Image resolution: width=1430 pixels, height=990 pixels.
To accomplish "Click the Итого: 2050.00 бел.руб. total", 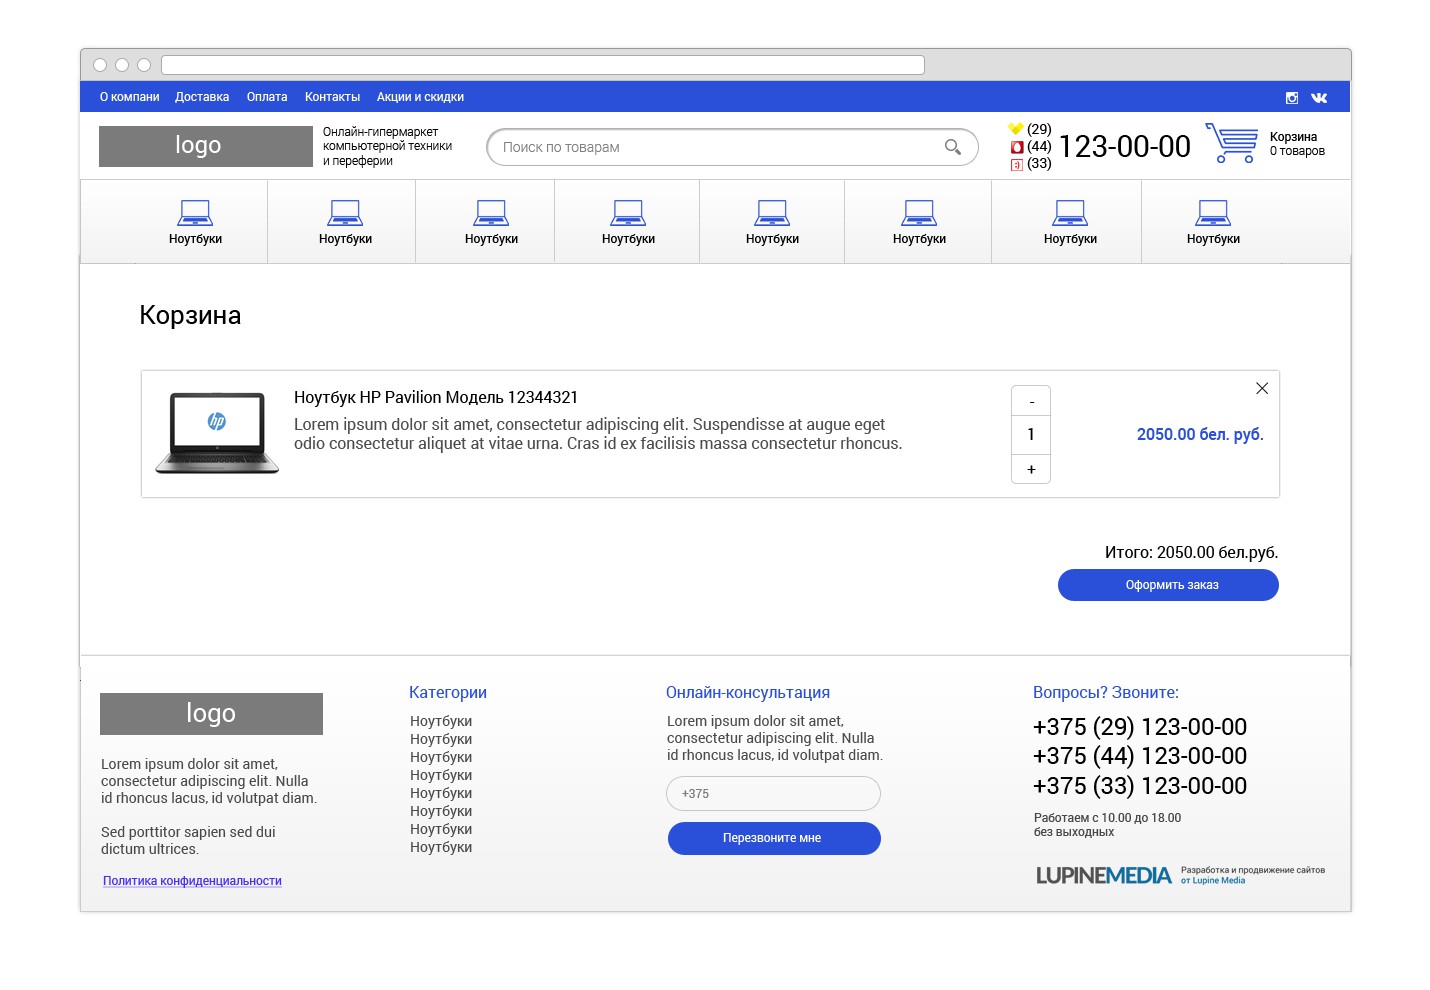I will [1191, 552].
